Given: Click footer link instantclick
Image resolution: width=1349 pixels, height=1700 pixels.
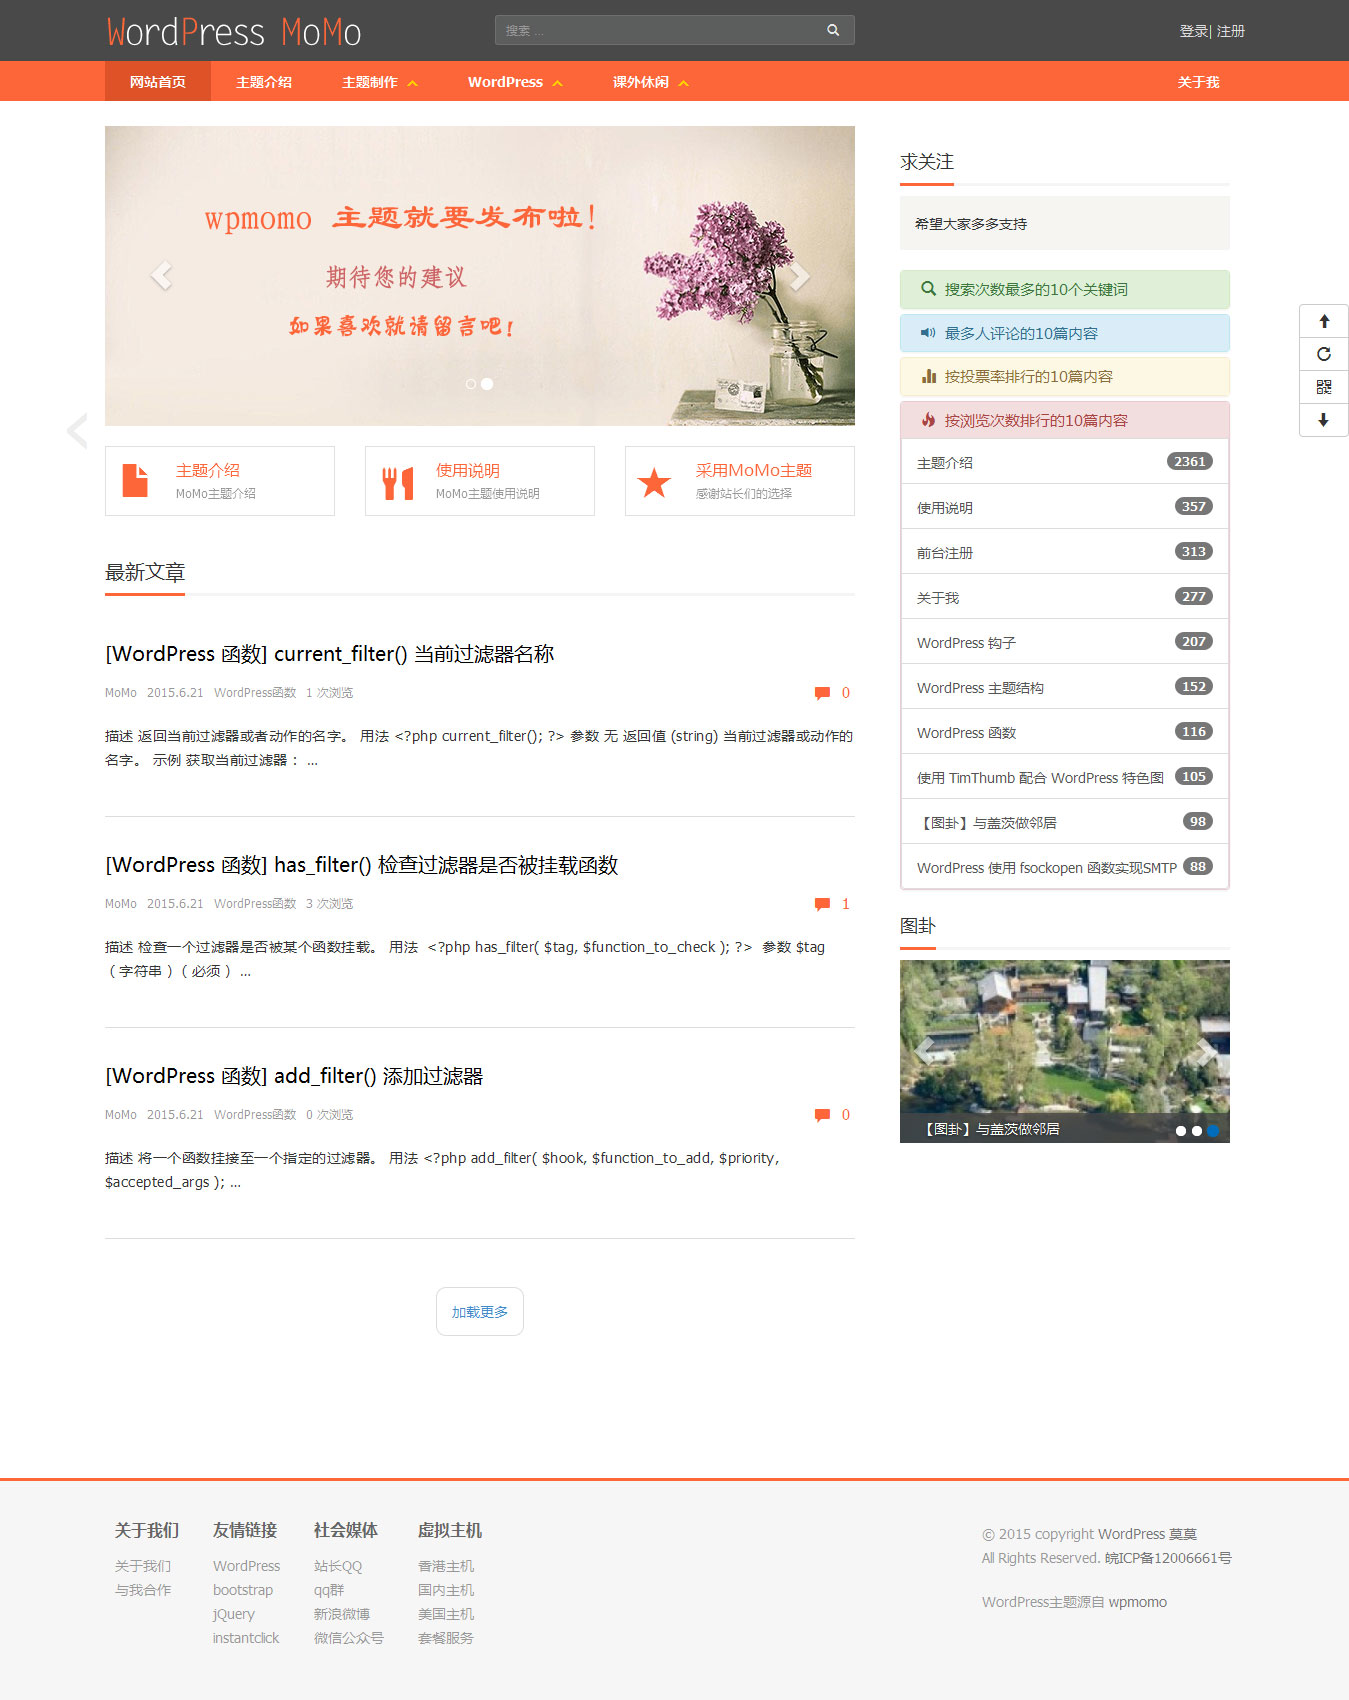Looking at the screenshot, I should 246,1638.
